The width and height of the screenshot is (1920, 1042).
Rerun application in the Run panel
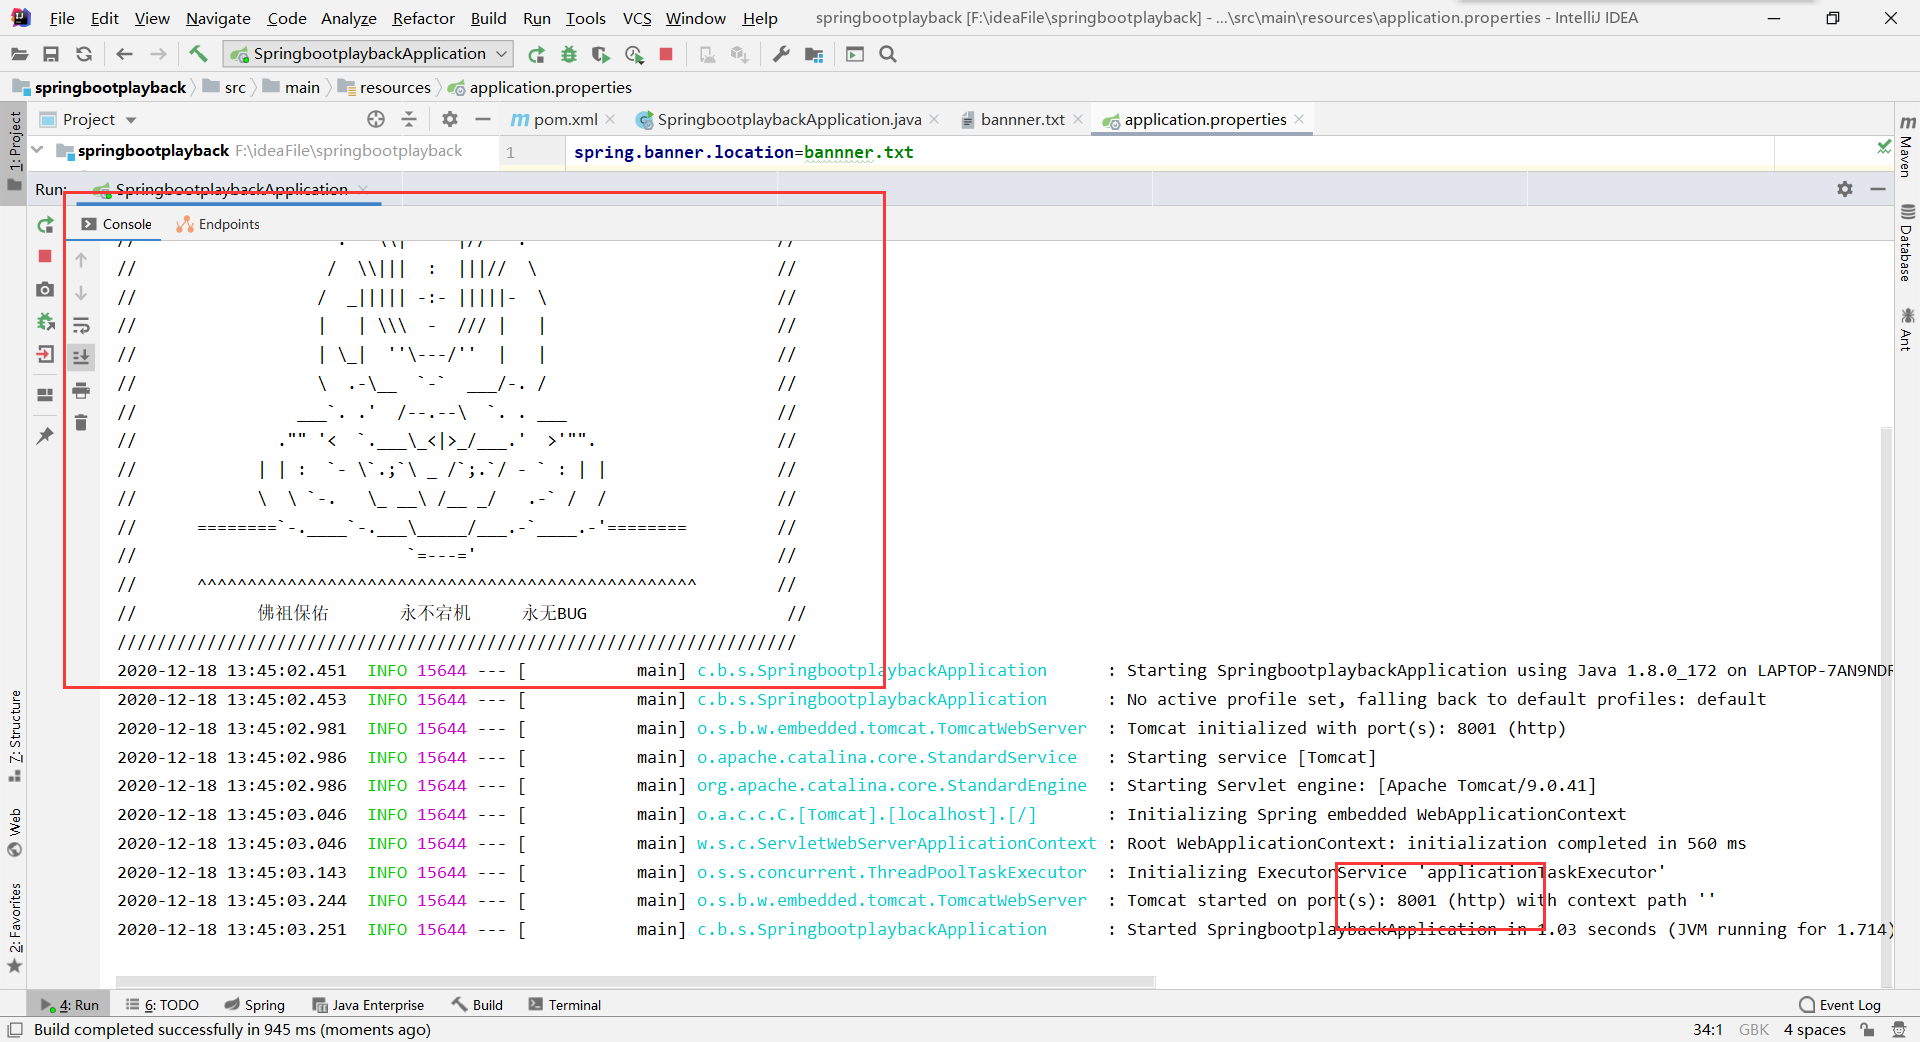click(x=45, y=225)
